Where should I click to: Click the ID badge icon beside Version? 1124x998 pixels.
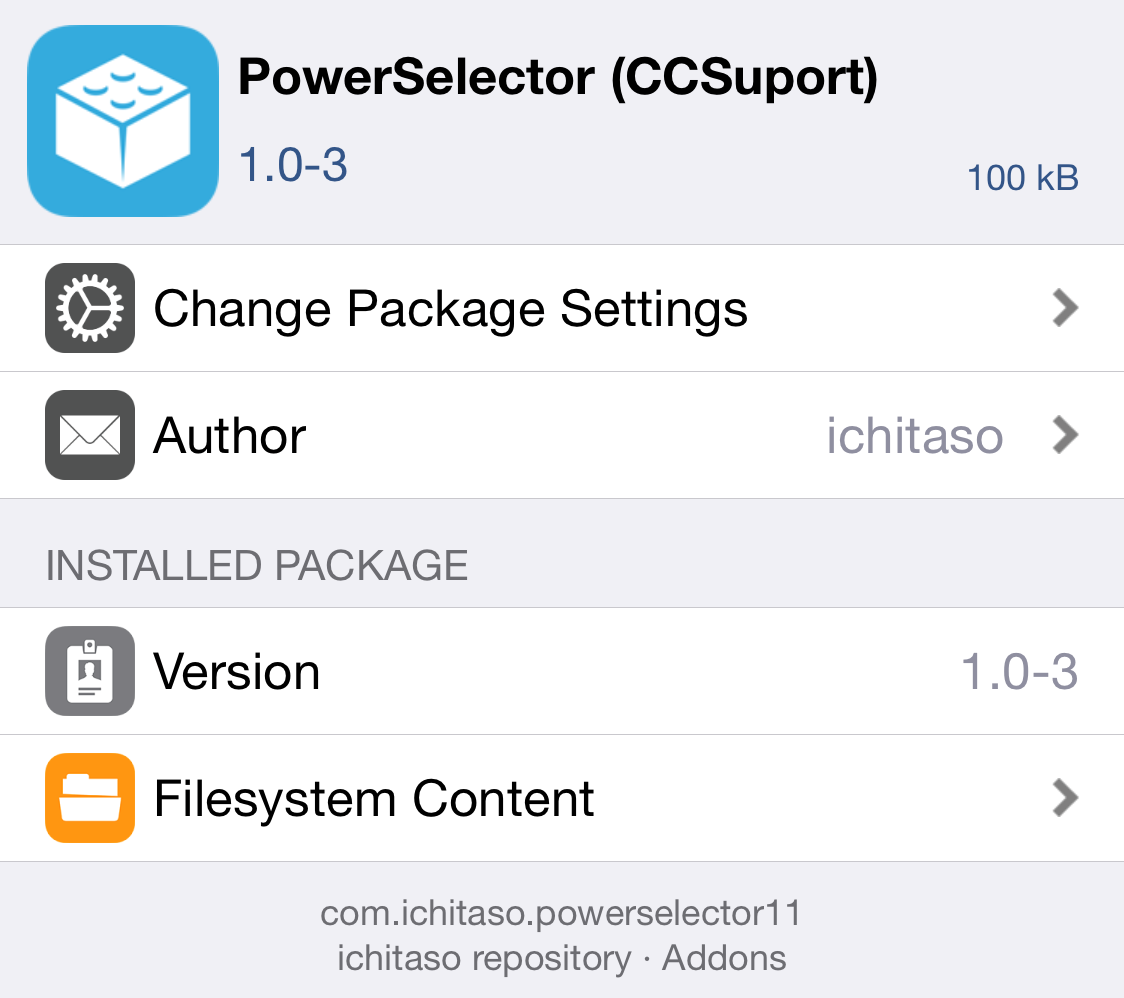(89, 671)
